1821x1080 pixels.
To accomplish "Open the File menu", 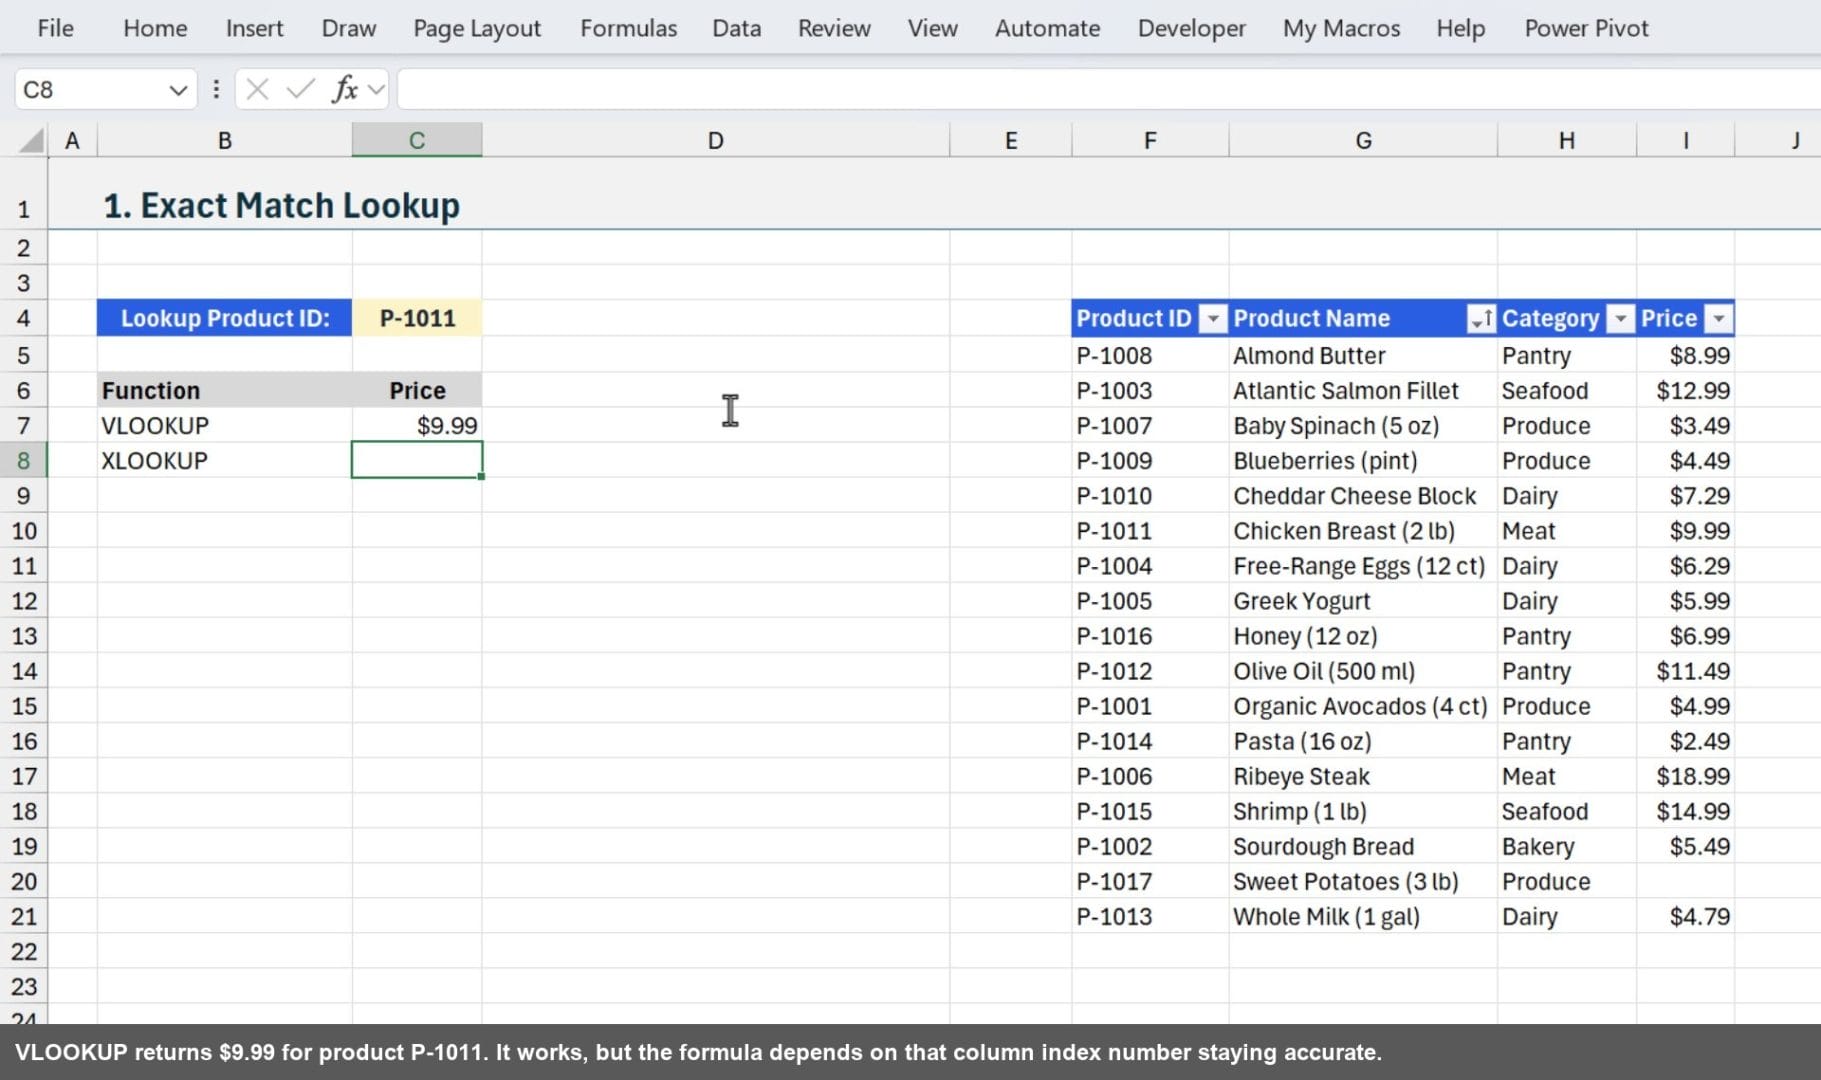I will click(x=55, y=28).
